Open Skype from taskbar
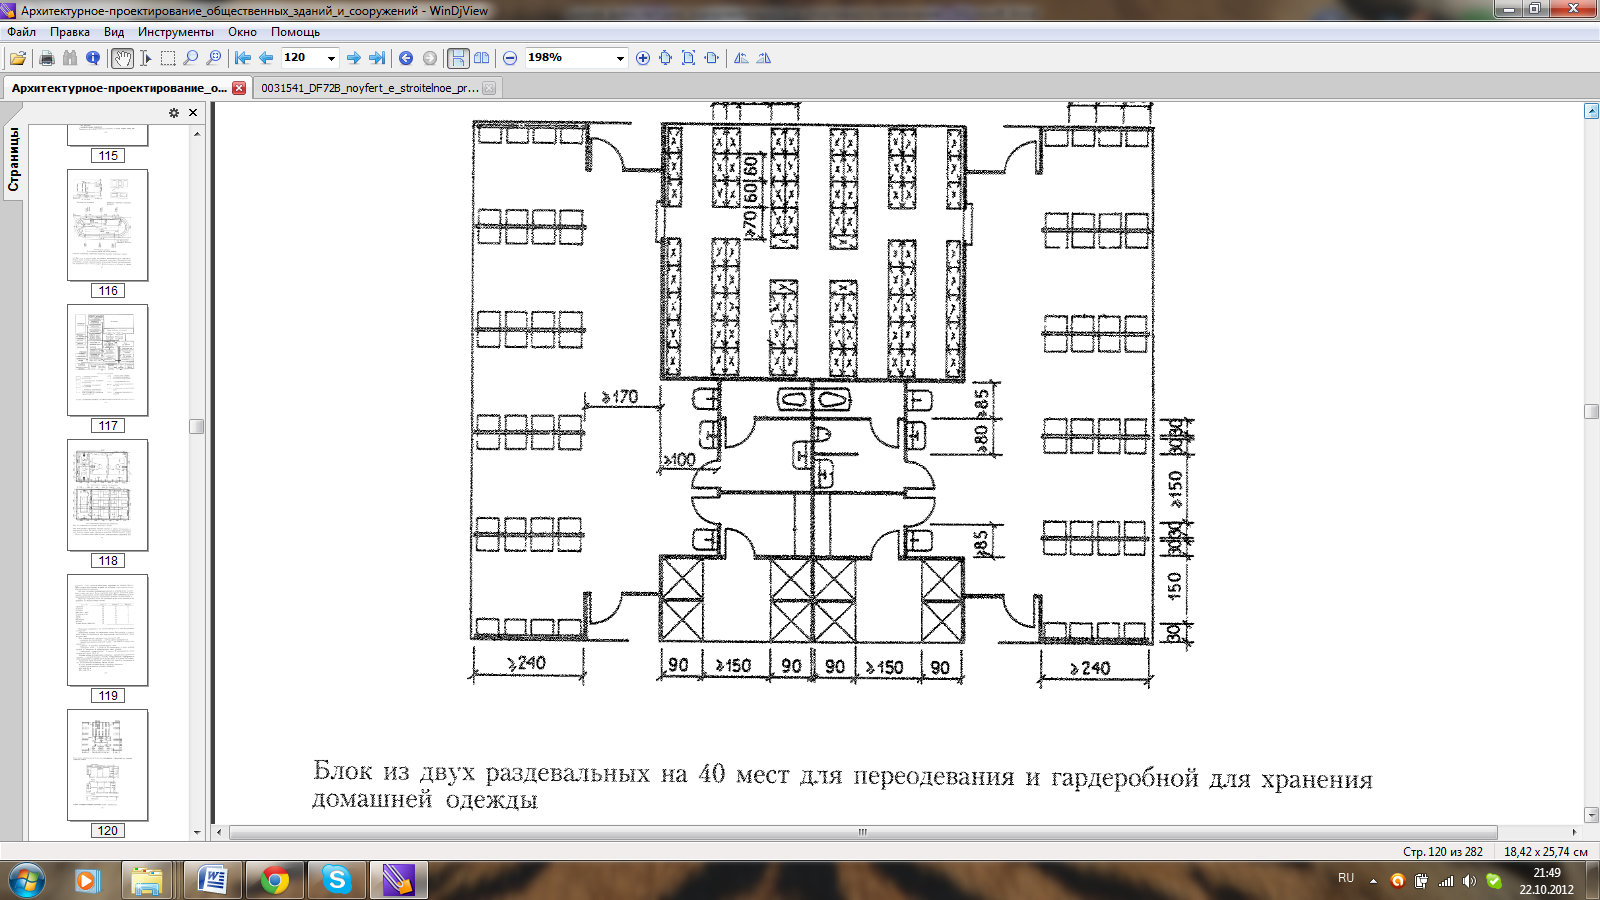This screenshot has width=1600, height=900. pyautogui.click(x=336, y=881)
